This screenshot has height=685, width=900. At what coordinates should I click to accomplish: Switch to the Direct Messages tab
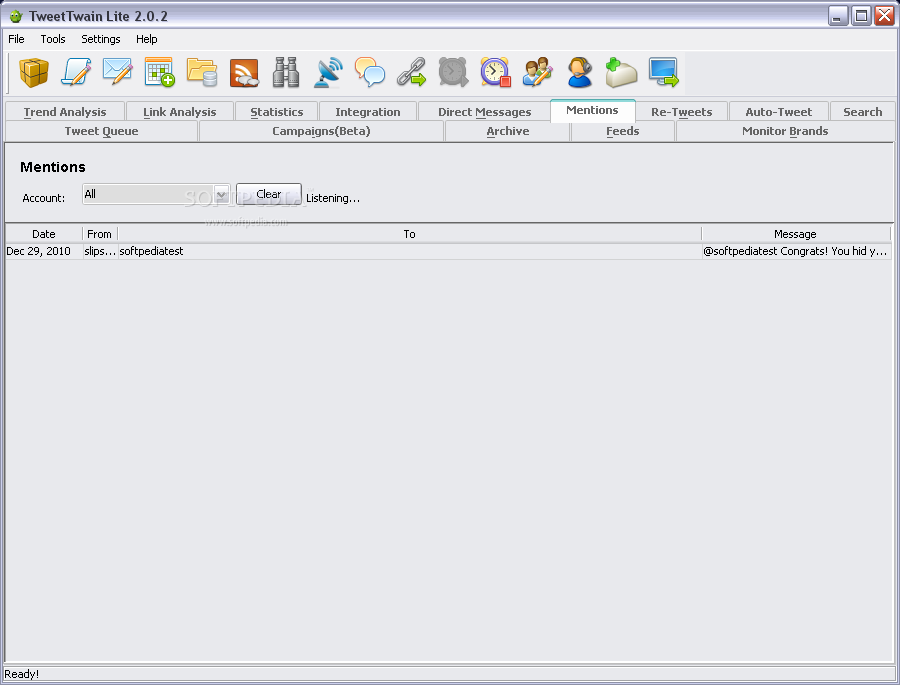tap(484, 112)
